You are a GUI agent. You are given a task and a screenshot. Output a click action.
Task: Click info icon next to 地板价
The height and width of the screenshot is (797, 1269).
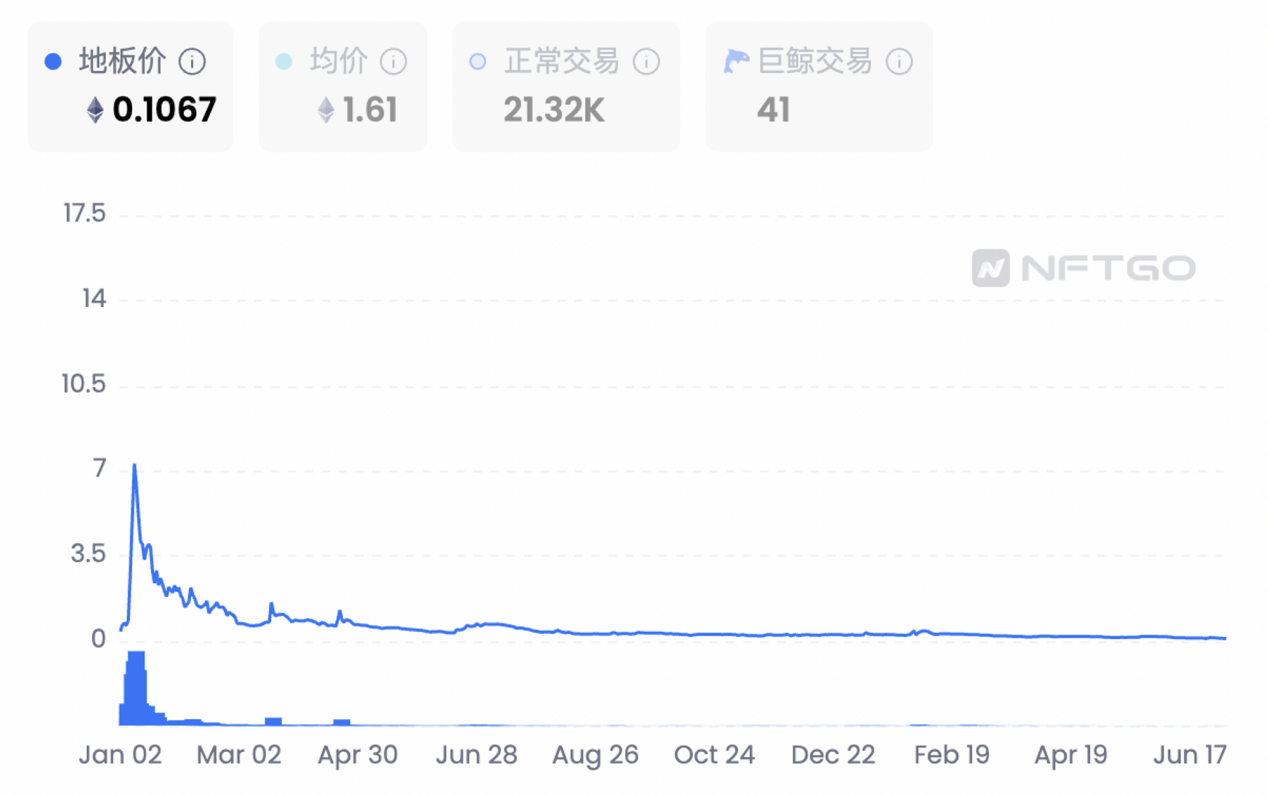coord(192,62)
